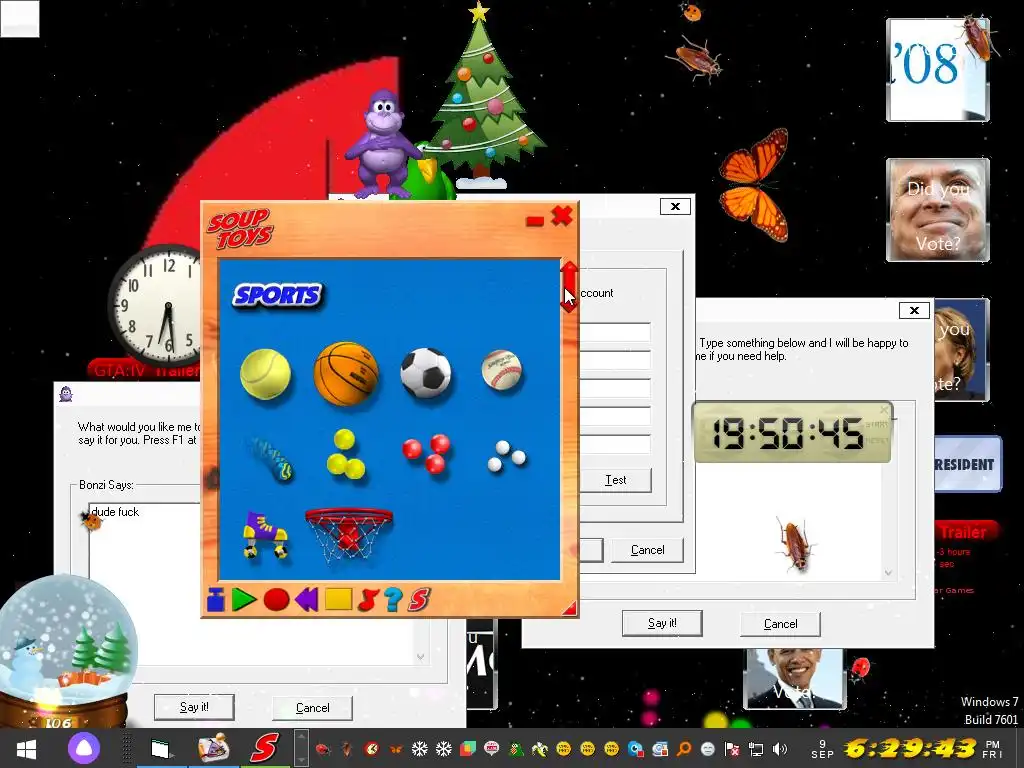Click the purple rewind arrows in Soup Toys
The image size is (1024, 768).
click(307, 600)
